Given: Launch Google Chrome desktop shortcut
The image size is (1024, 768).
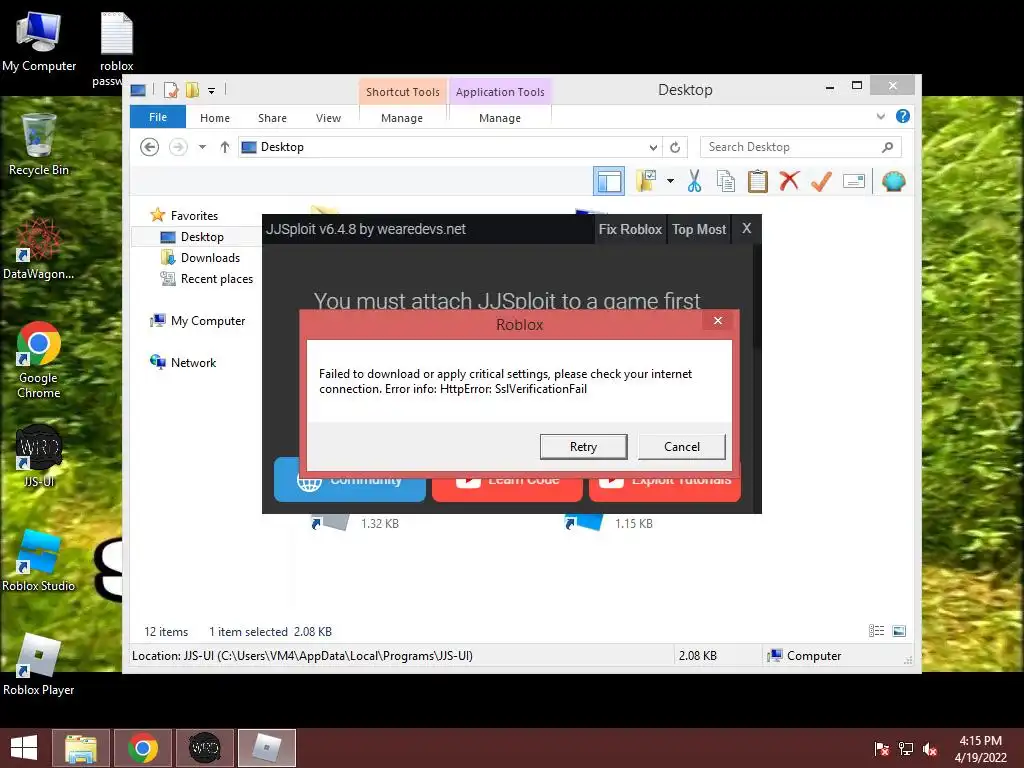Looking at the screenshot, I should click(39, 360).
